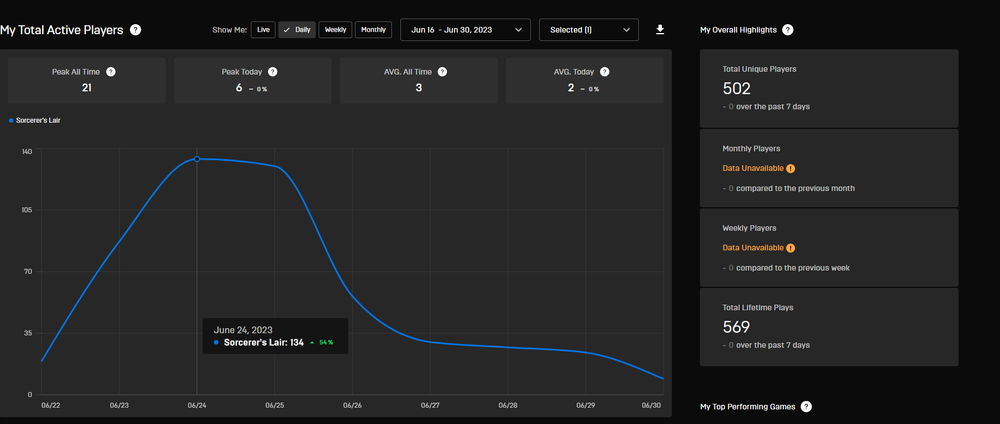
Task: Click the Show Me: label
Action: click(x=230, y=30)
